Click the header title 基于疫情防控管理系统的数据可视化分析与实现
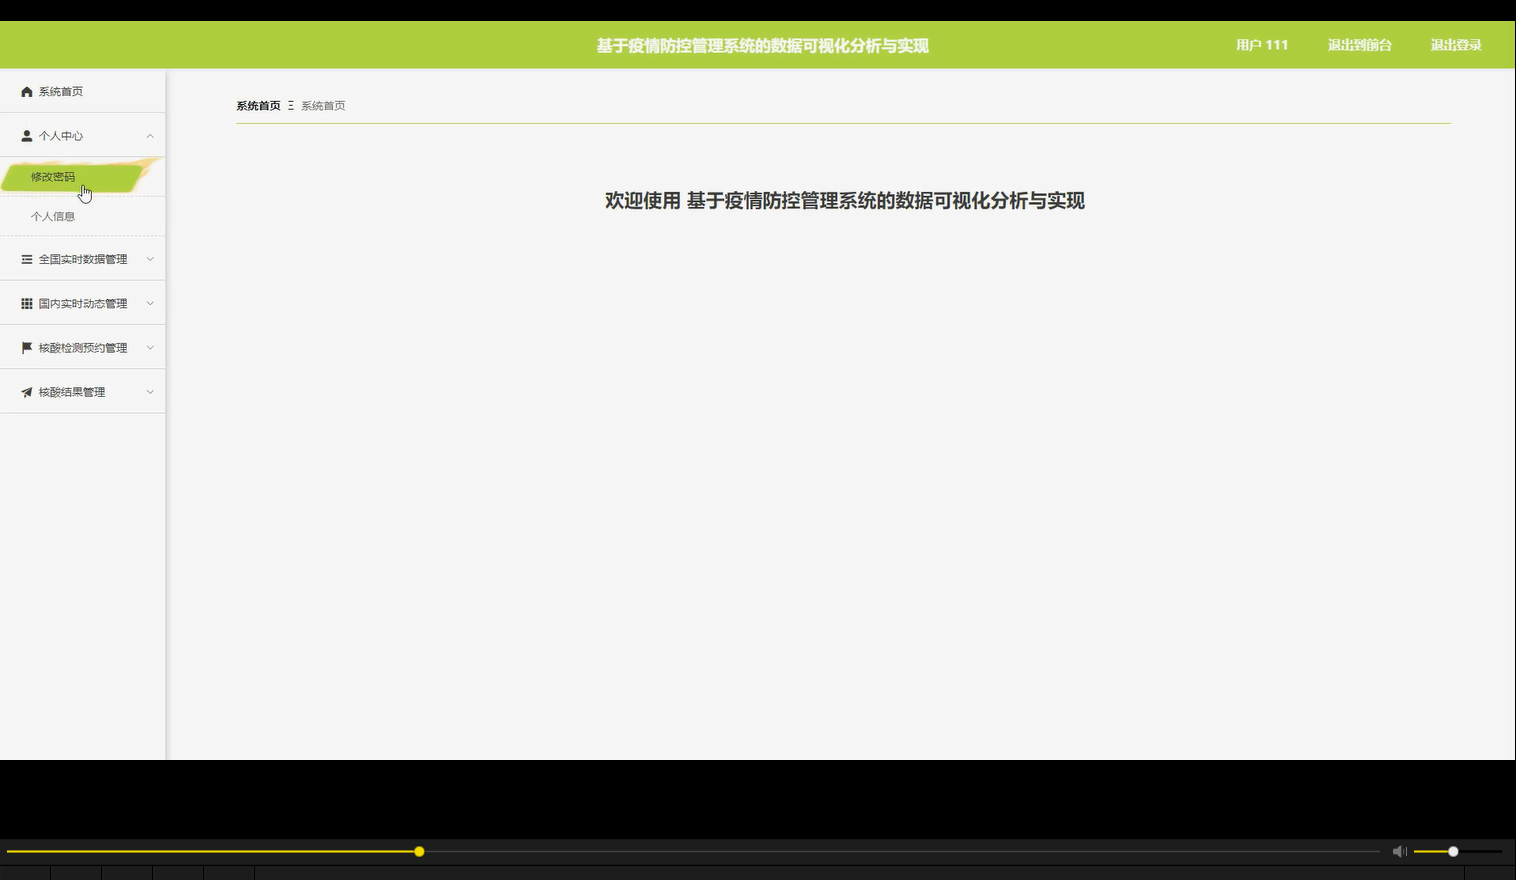The image size is (1516, 880). [x=763, y=46]
